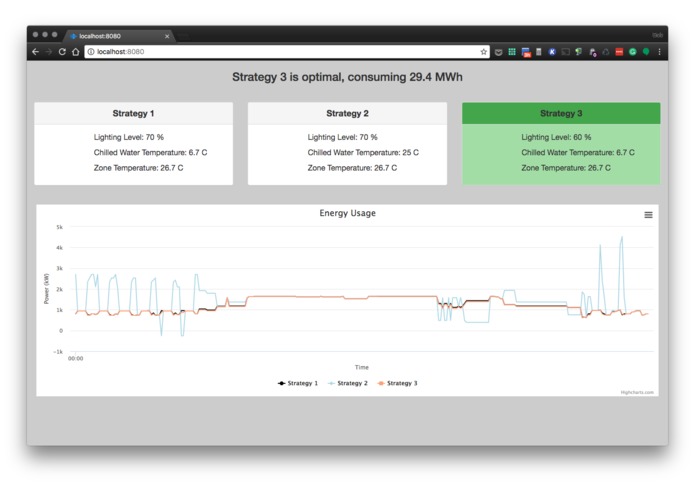Click Strategy 3 Zone Temperature: 26.7 C
Image resolution: width=695 pixels, height=494 pixels.
pyautogui.click(x=566, y=168)
